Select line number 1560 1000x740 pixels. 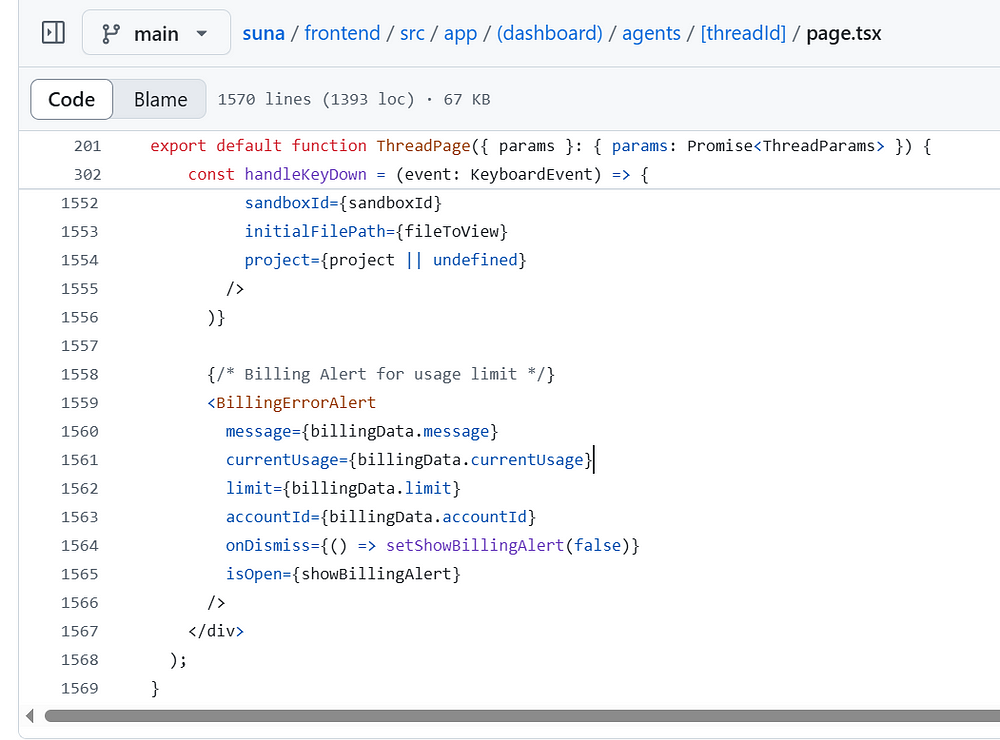click(80, 432)
